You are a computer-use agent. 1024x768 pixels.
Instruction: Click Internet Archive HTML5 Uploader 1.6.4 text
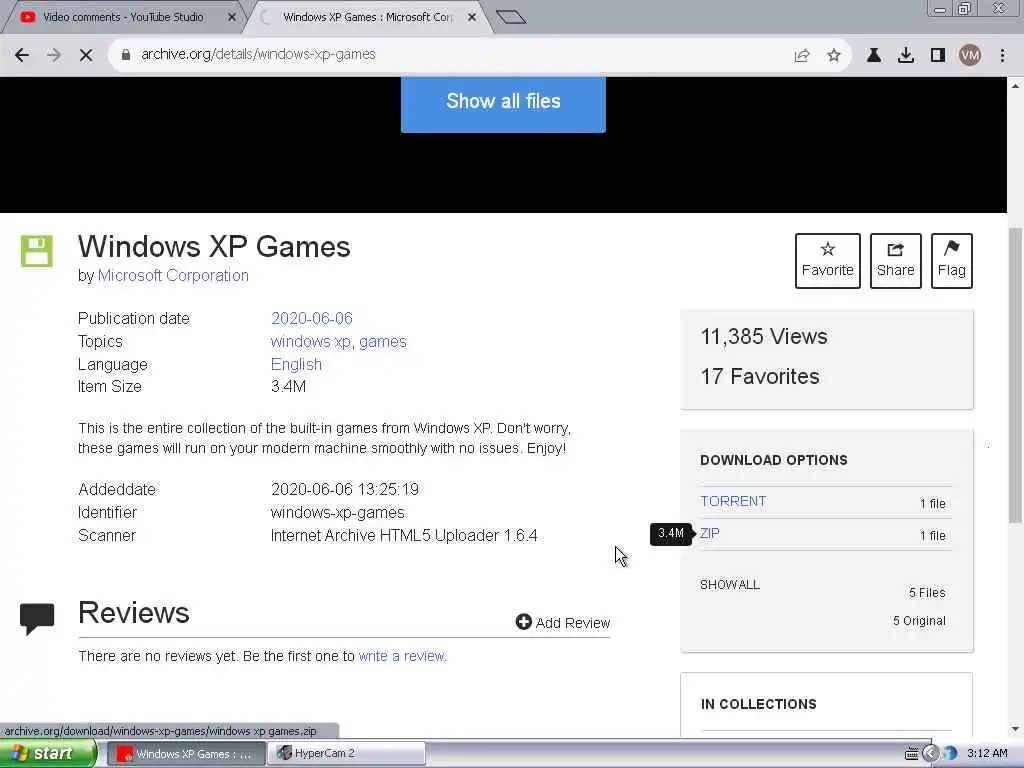click(404, 536)
